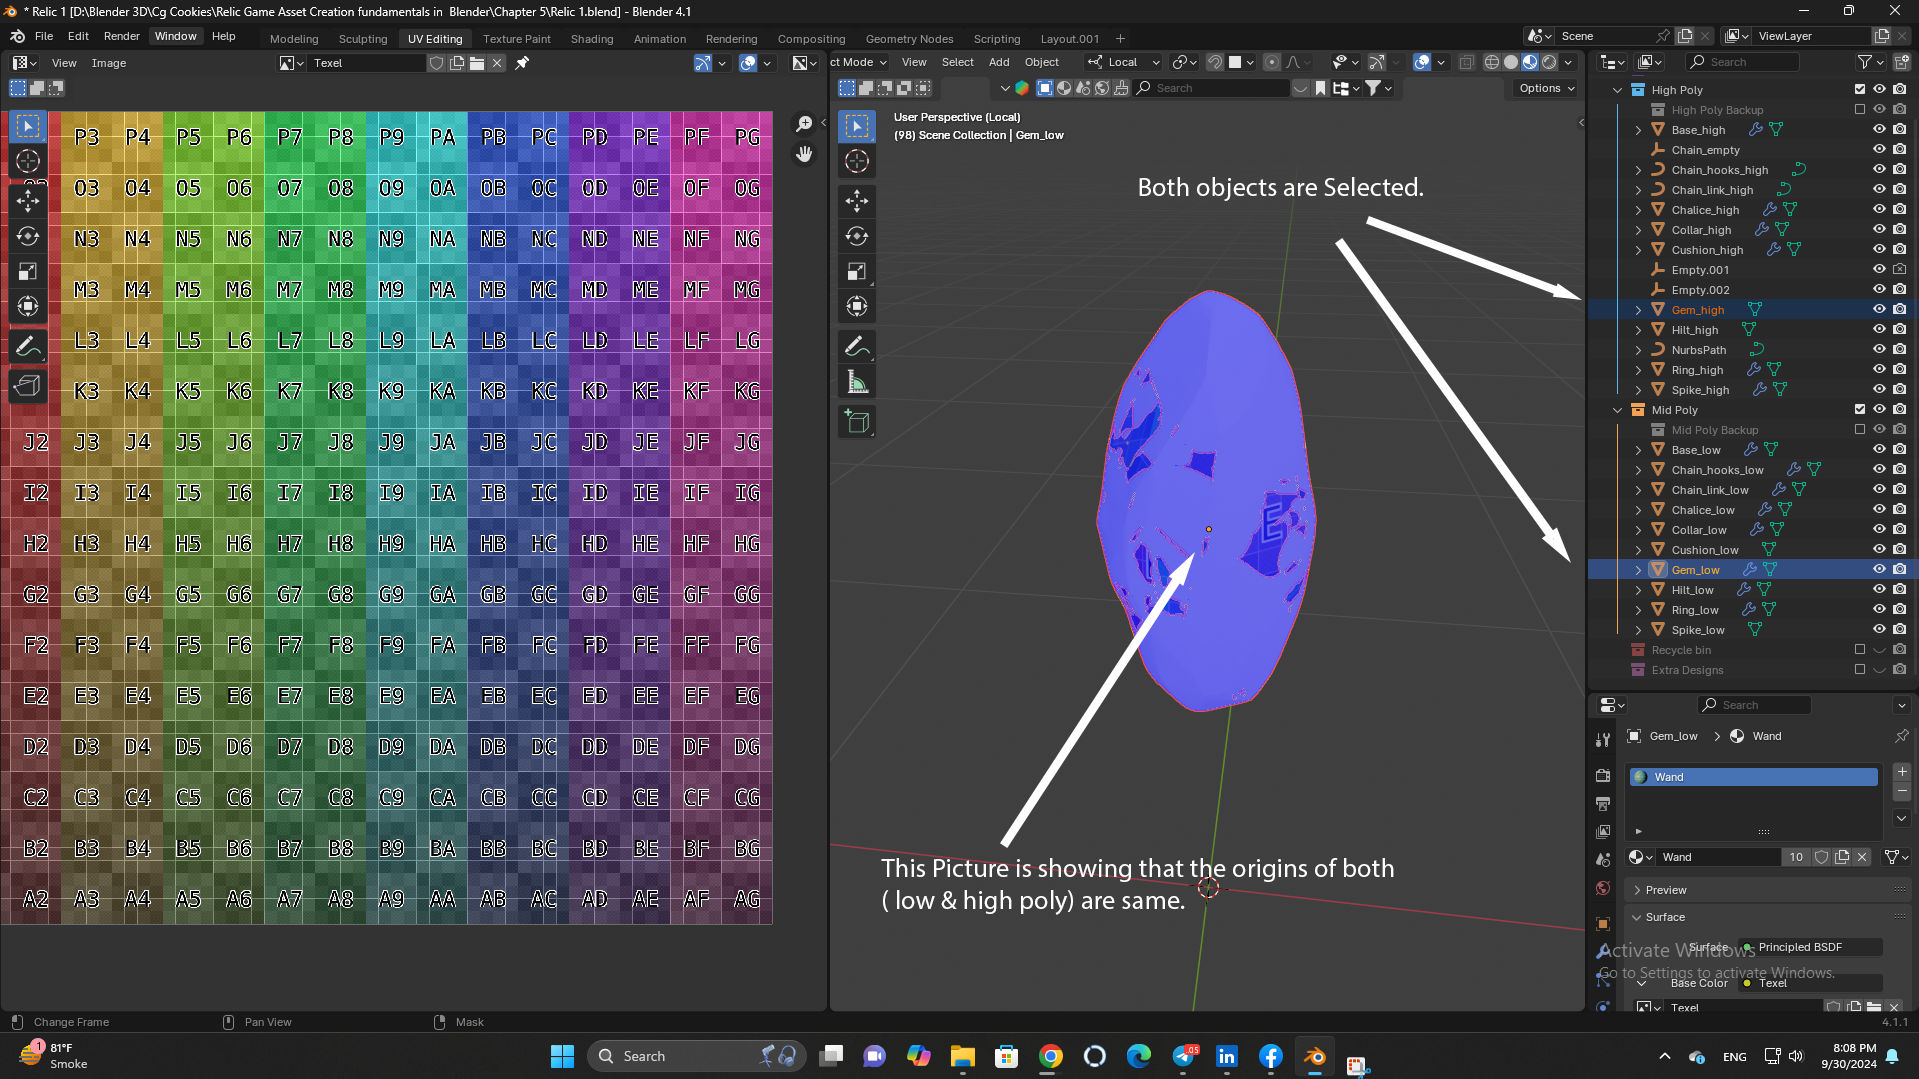Viewport: 1919px width, 1079px height.
Task: Select the Annotate tool in UV editor
Action: (x=28, y=347)
